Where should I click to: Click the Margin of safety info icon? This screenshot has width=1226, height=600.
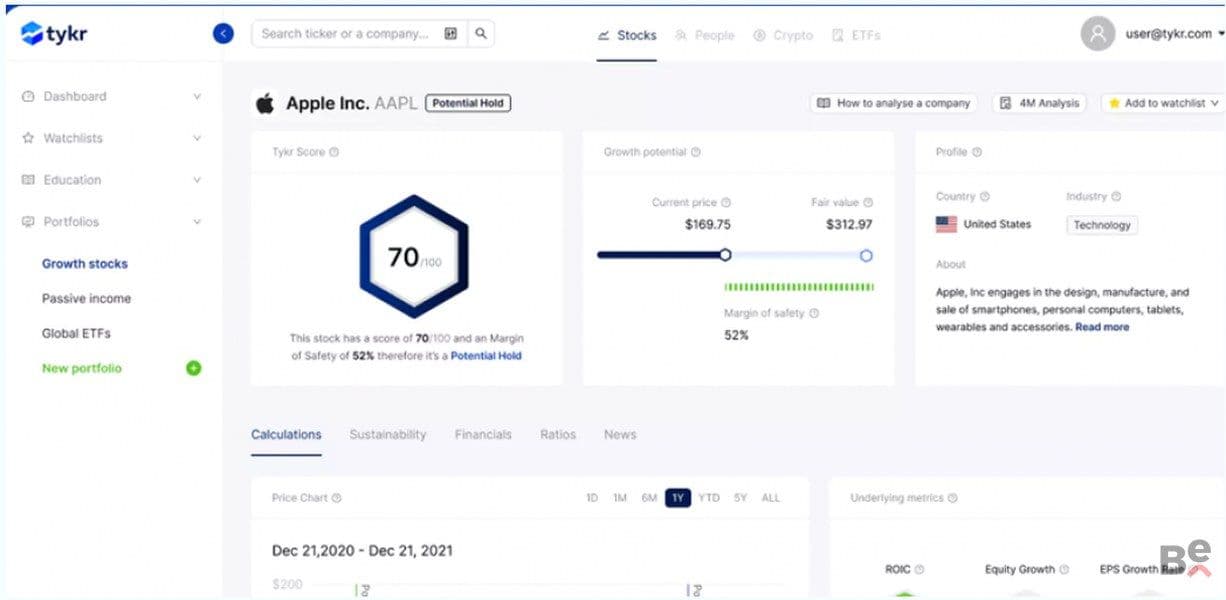[x=814, y=313]
